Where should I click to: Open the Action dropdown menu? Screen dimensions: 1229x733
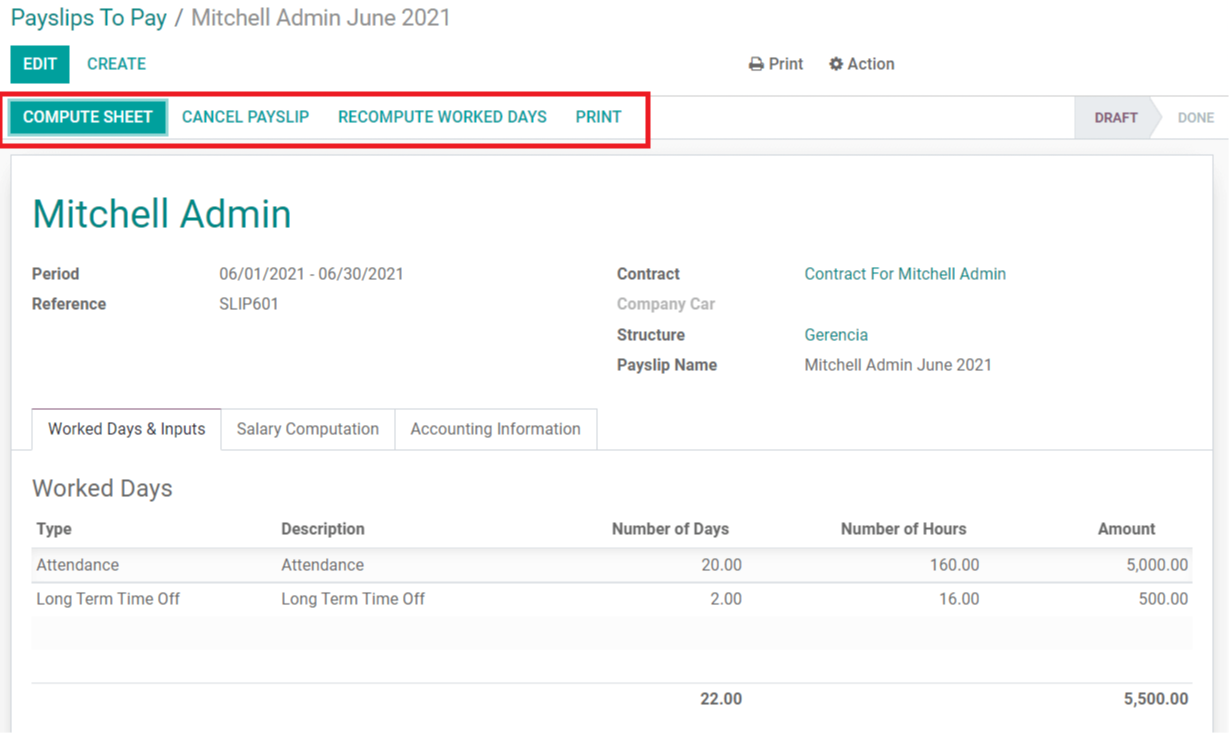point(862,64)
